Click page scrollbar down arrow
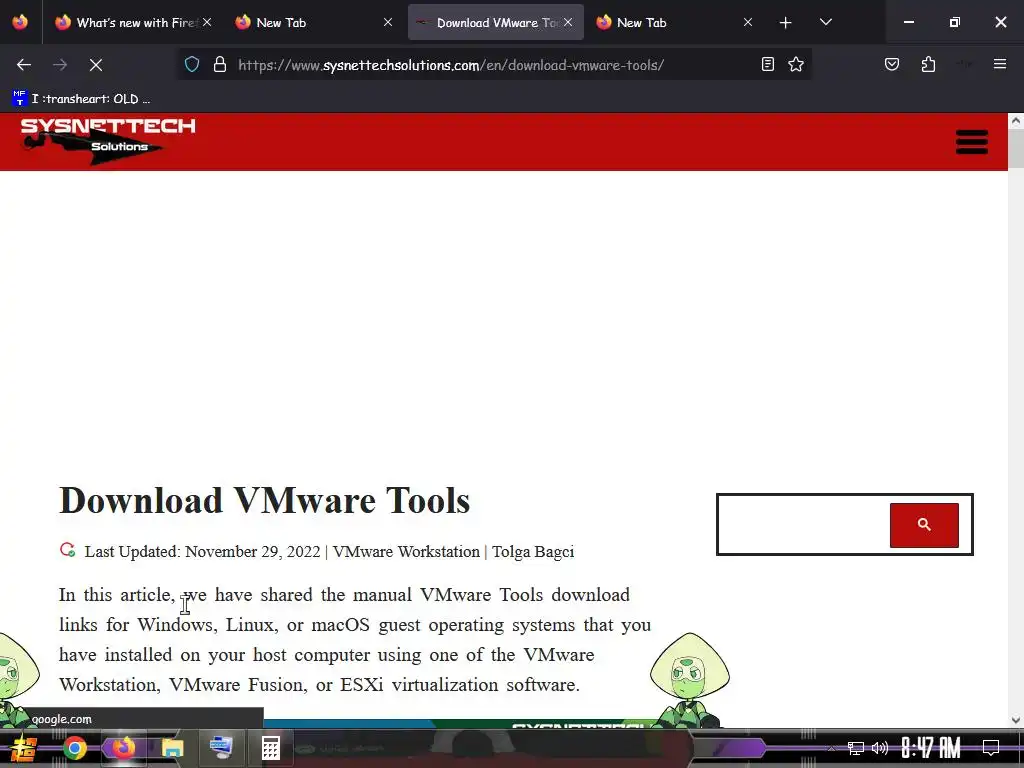Screen dimensions: 1024x768 [x=1016, y=720]
